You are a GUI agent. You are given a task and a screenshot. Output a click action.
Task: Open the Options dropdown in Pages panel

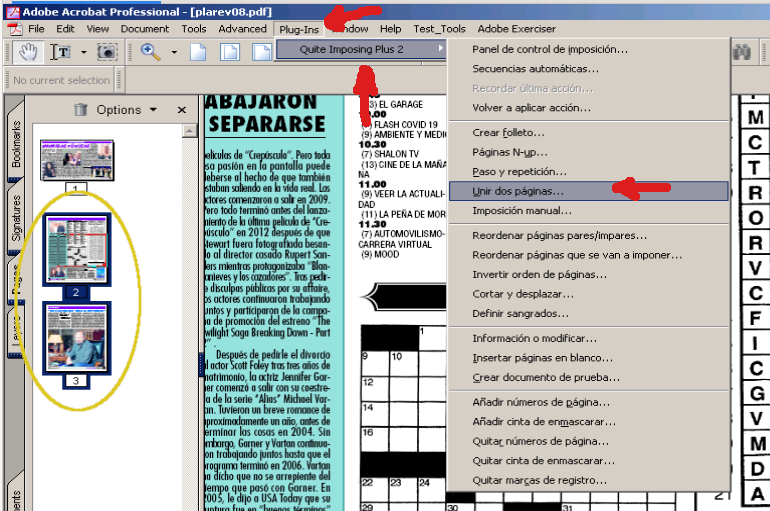click(125, 110)
